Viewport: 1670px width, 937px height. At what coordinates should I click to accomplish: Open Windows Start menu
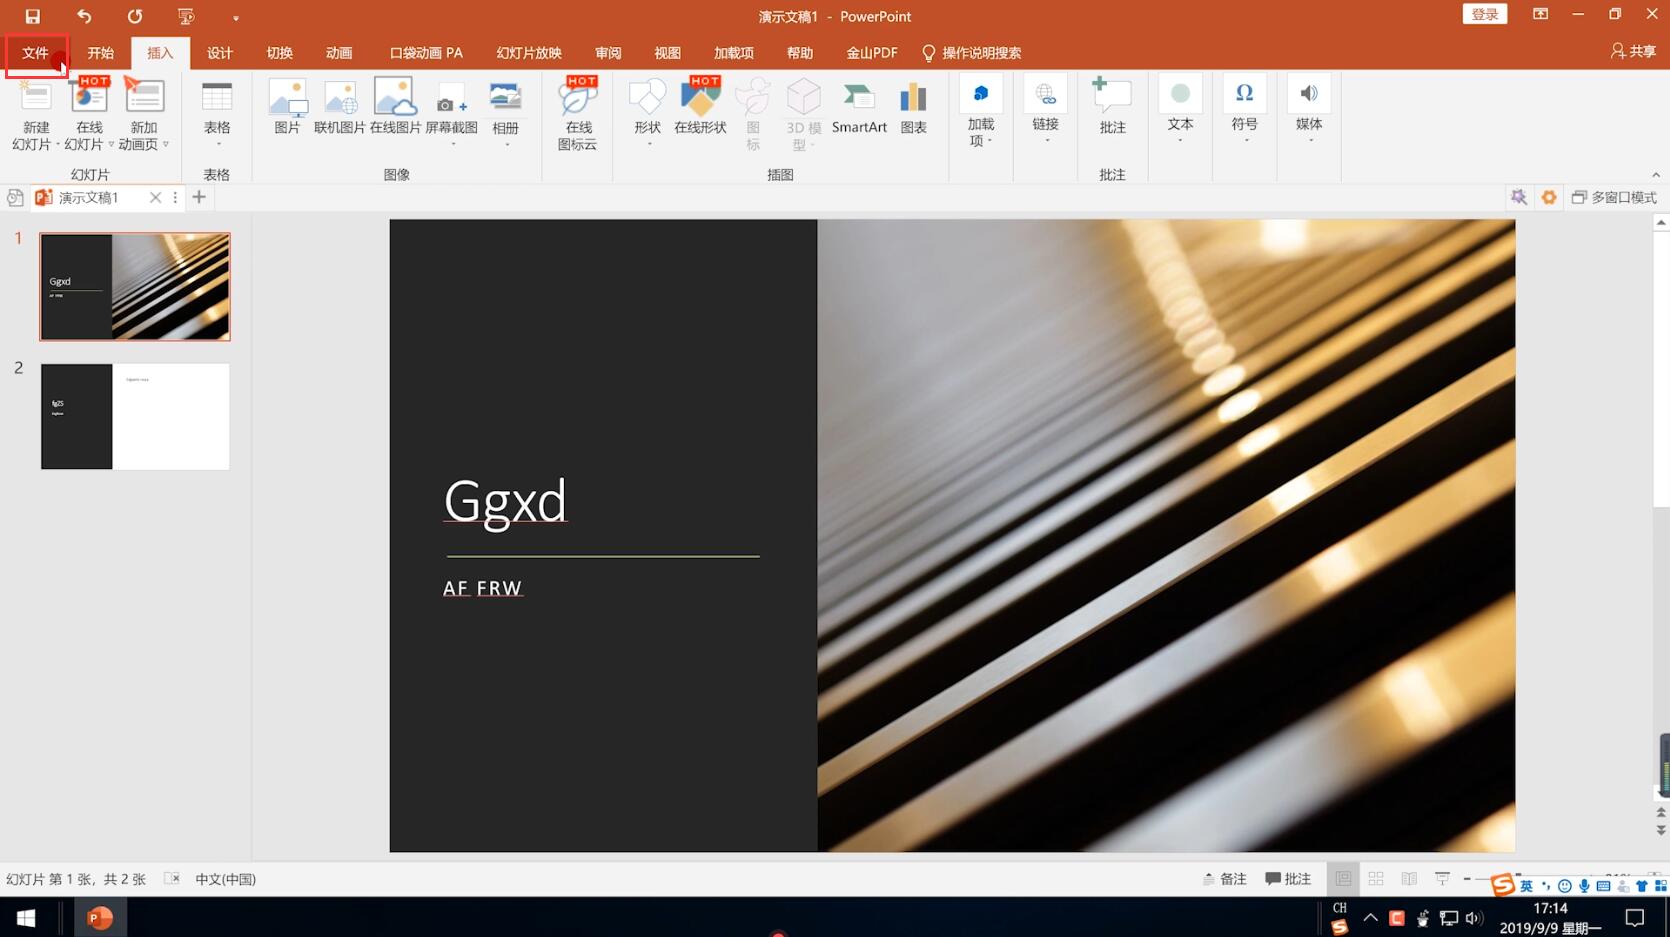26,918
